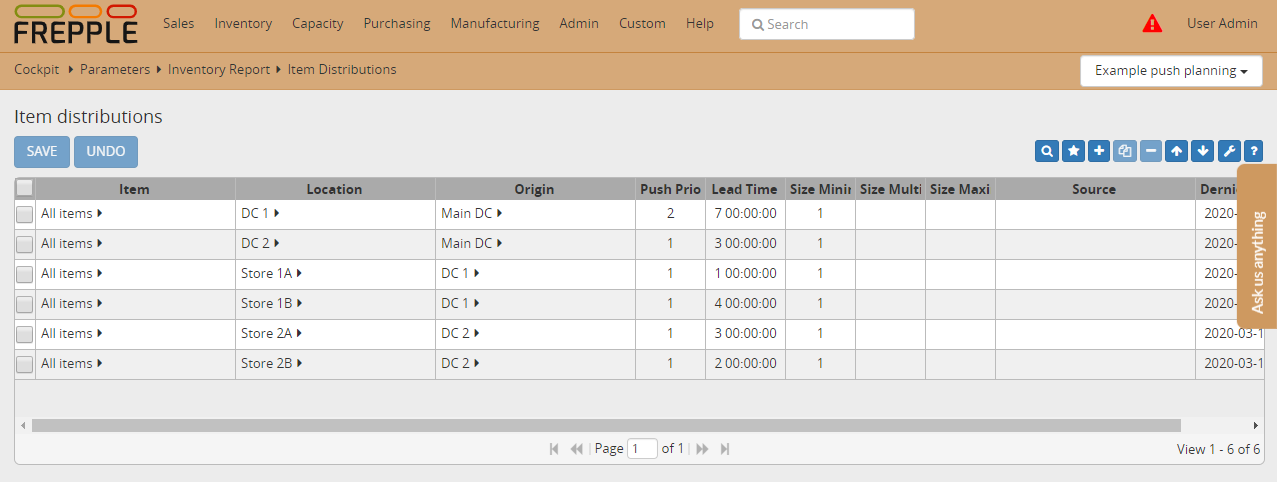Open grid customization with the wrench icon
This screenshot has width=1277, height=482.
click(x=1229, y=151)
